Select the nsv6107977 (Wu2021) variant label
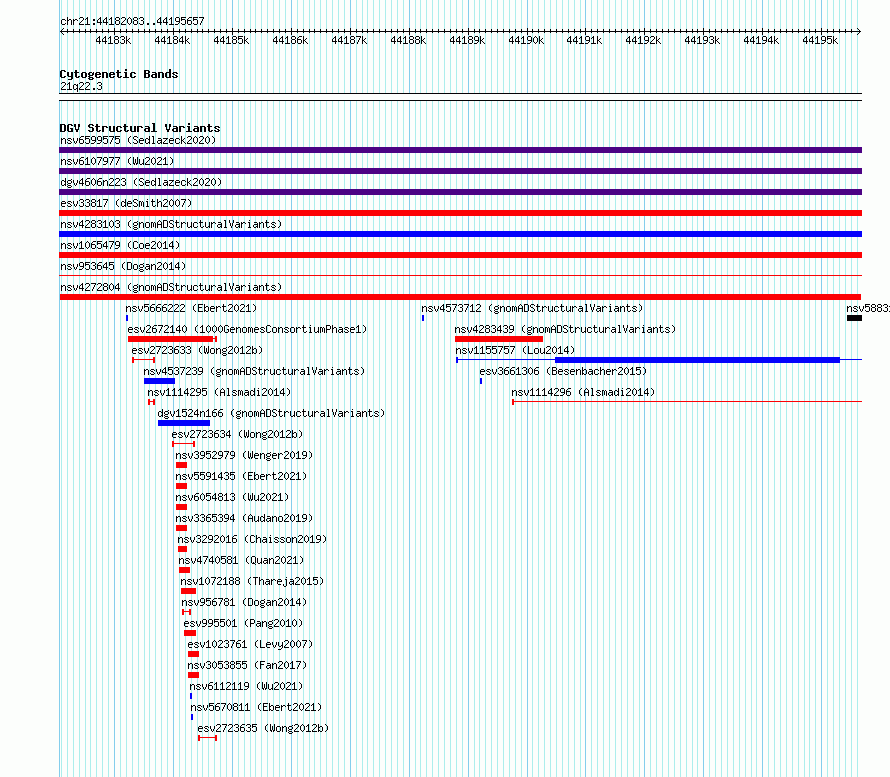The image size is (890, 777). click(117, 161)
